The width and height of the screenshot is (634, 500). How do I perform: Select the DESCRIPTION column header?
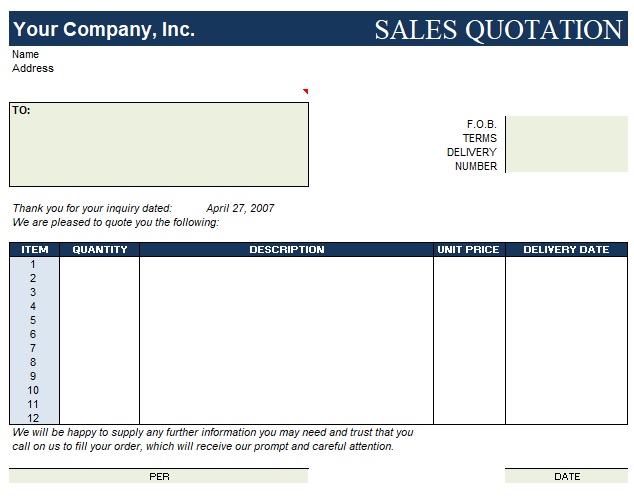pos(286,250)
